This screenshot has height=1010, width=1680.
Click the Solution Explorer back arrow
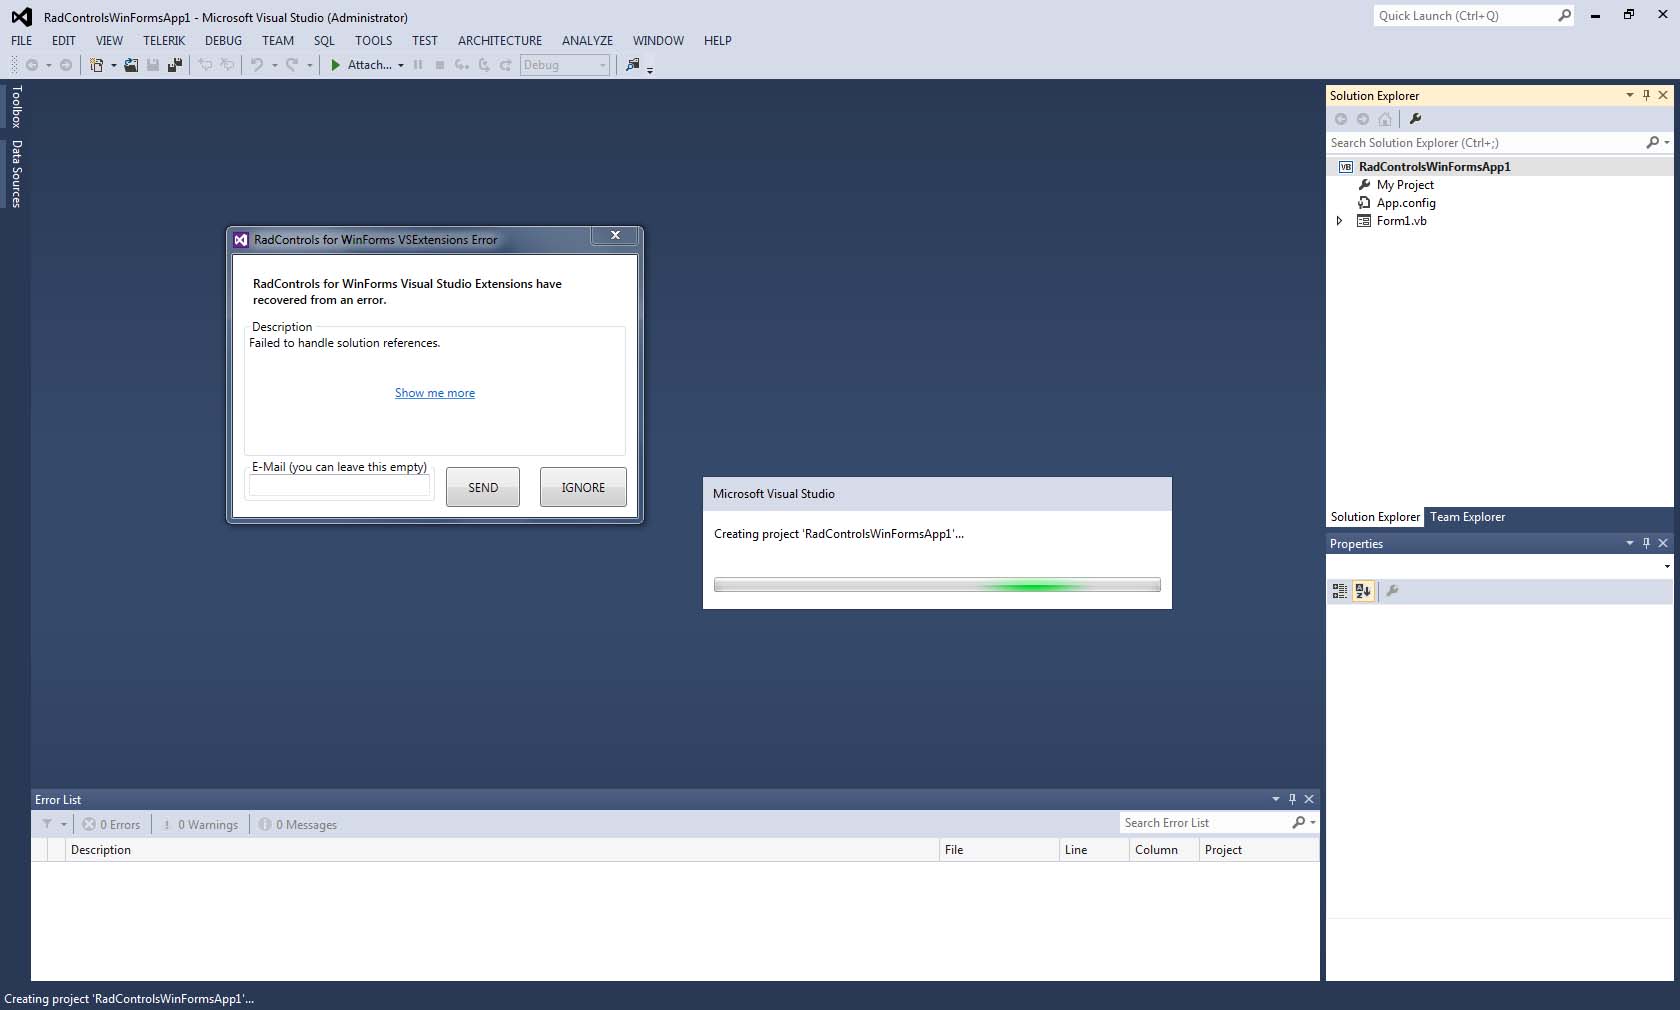pyautogui.click(x=1341, y=119)
